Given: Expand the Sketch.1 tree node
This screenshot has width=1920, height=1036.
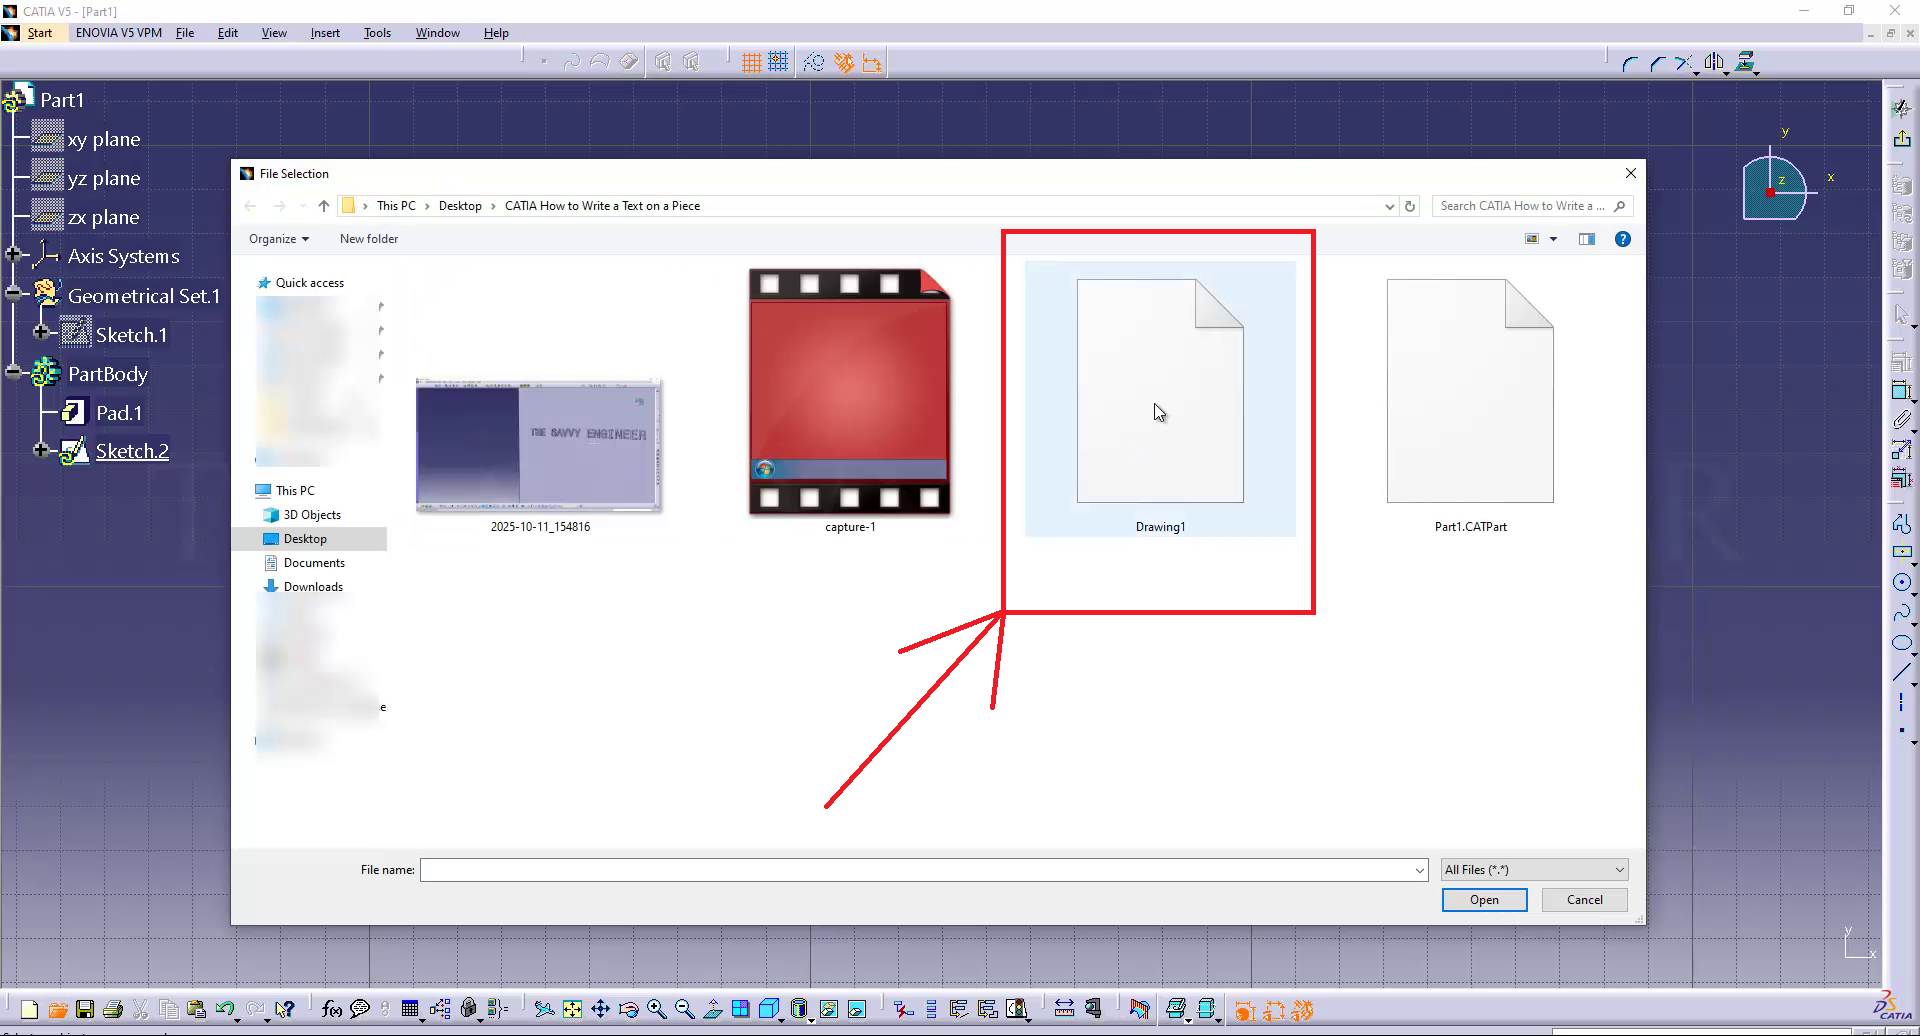Looking at the screenshot, I should (41, 332).
